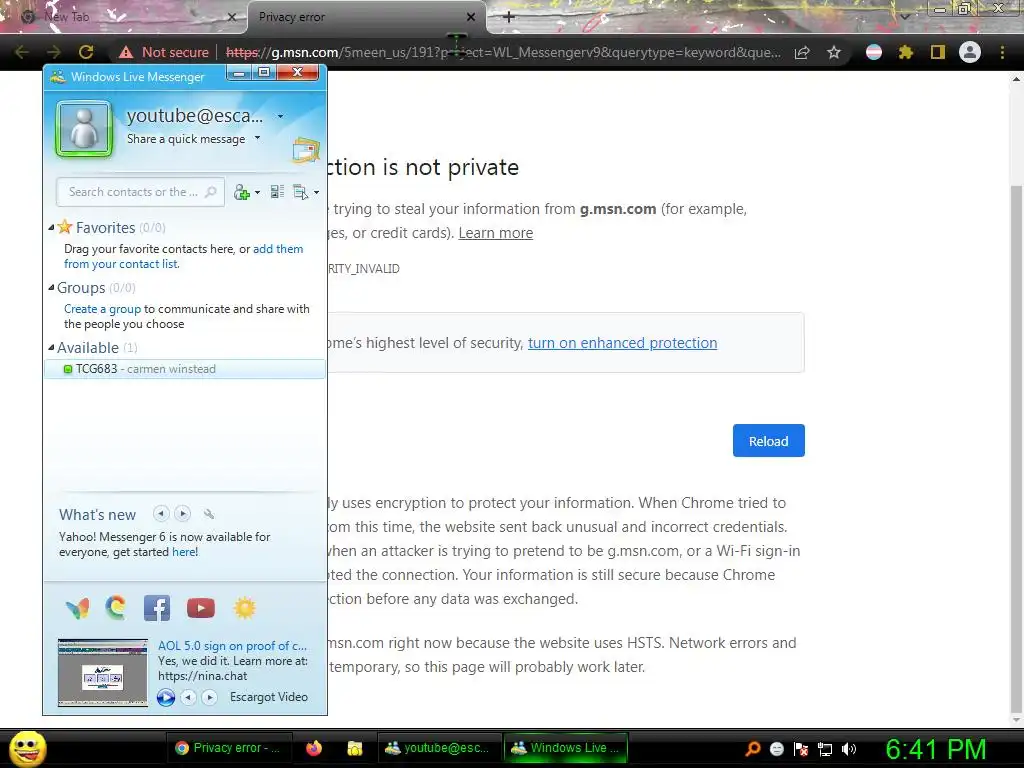Switch to the New Tab tab

[124, 17]
